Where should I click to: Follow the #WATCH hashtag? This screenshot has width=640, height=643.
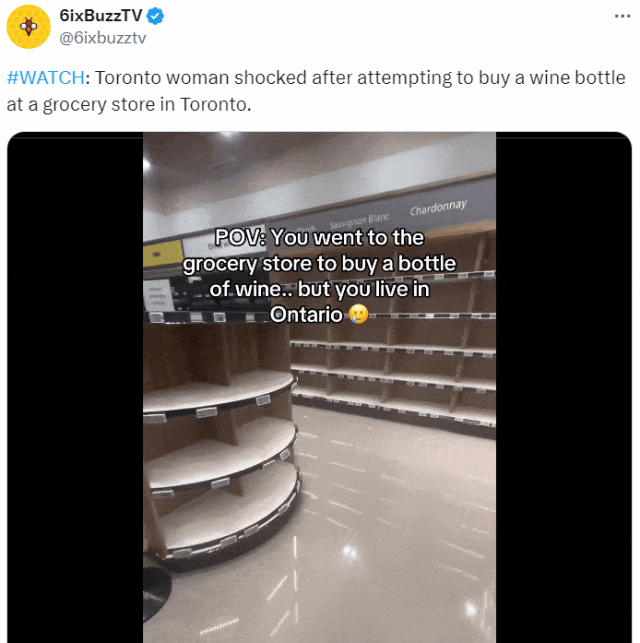(46, 78)
